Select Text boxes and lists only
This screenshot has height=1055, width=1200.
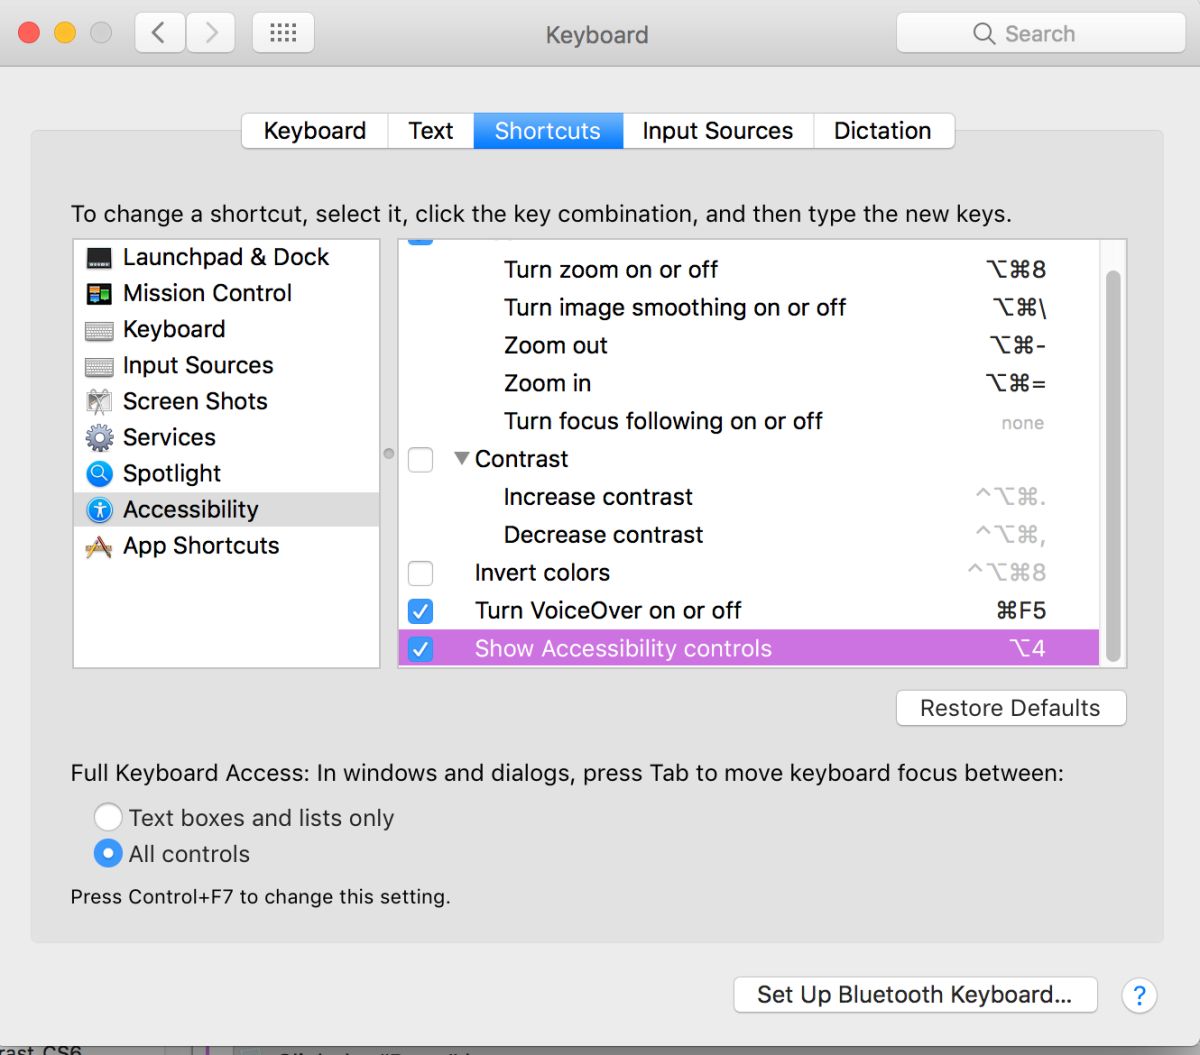coord(108,817)
